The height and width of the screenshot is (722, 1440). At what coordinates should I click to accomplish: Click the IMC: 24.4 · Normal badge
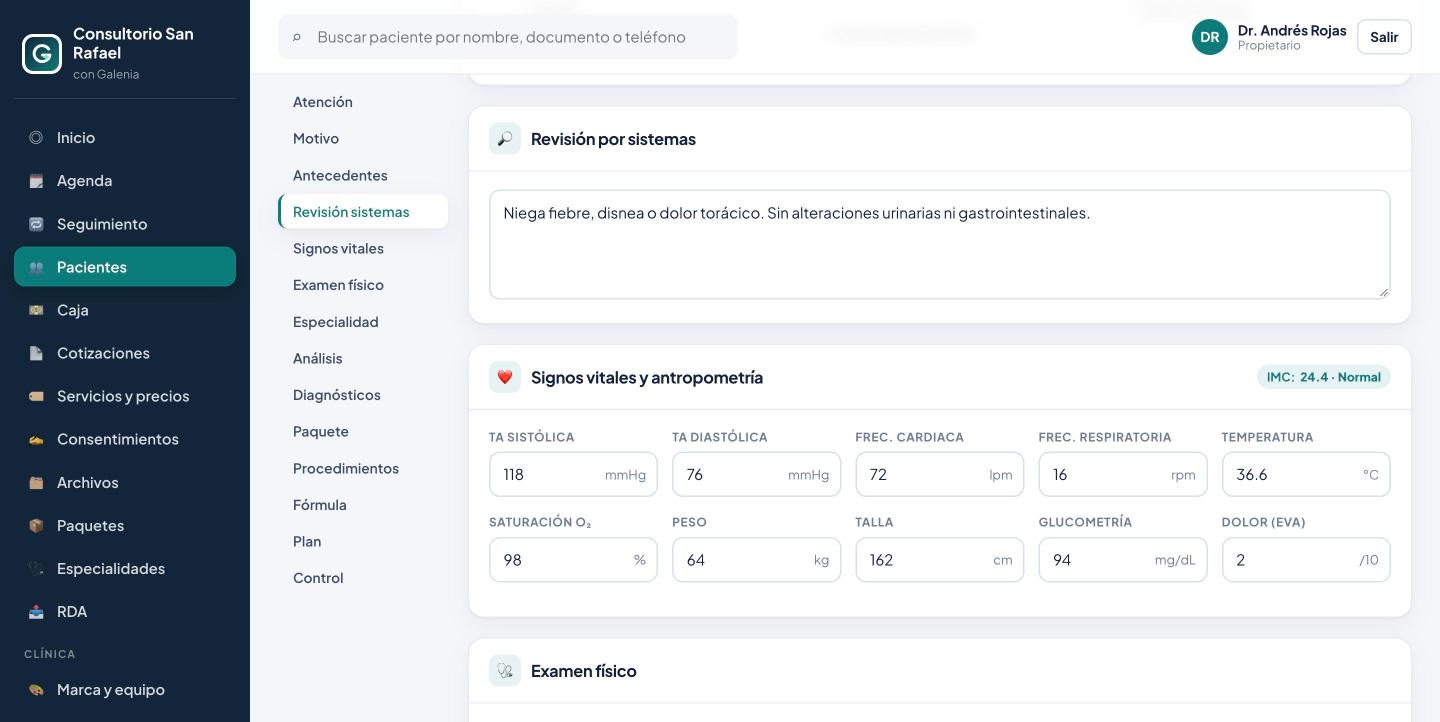click(x=1323, y=377)
